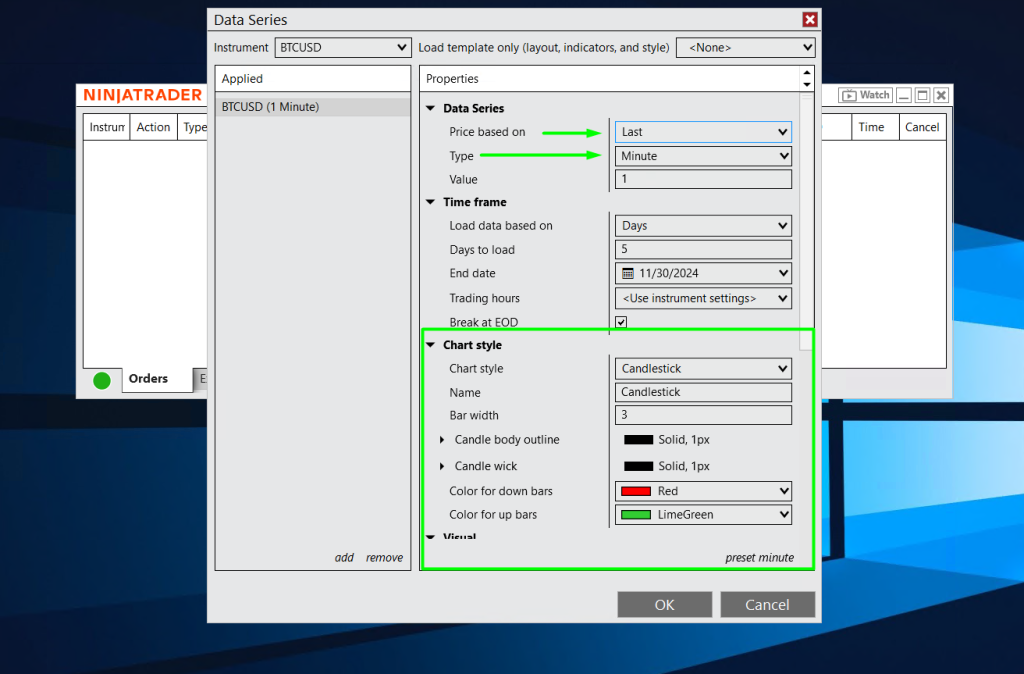Click the OK button
This screenshot has height=674, width=1024.
click(x=664, y=604)
